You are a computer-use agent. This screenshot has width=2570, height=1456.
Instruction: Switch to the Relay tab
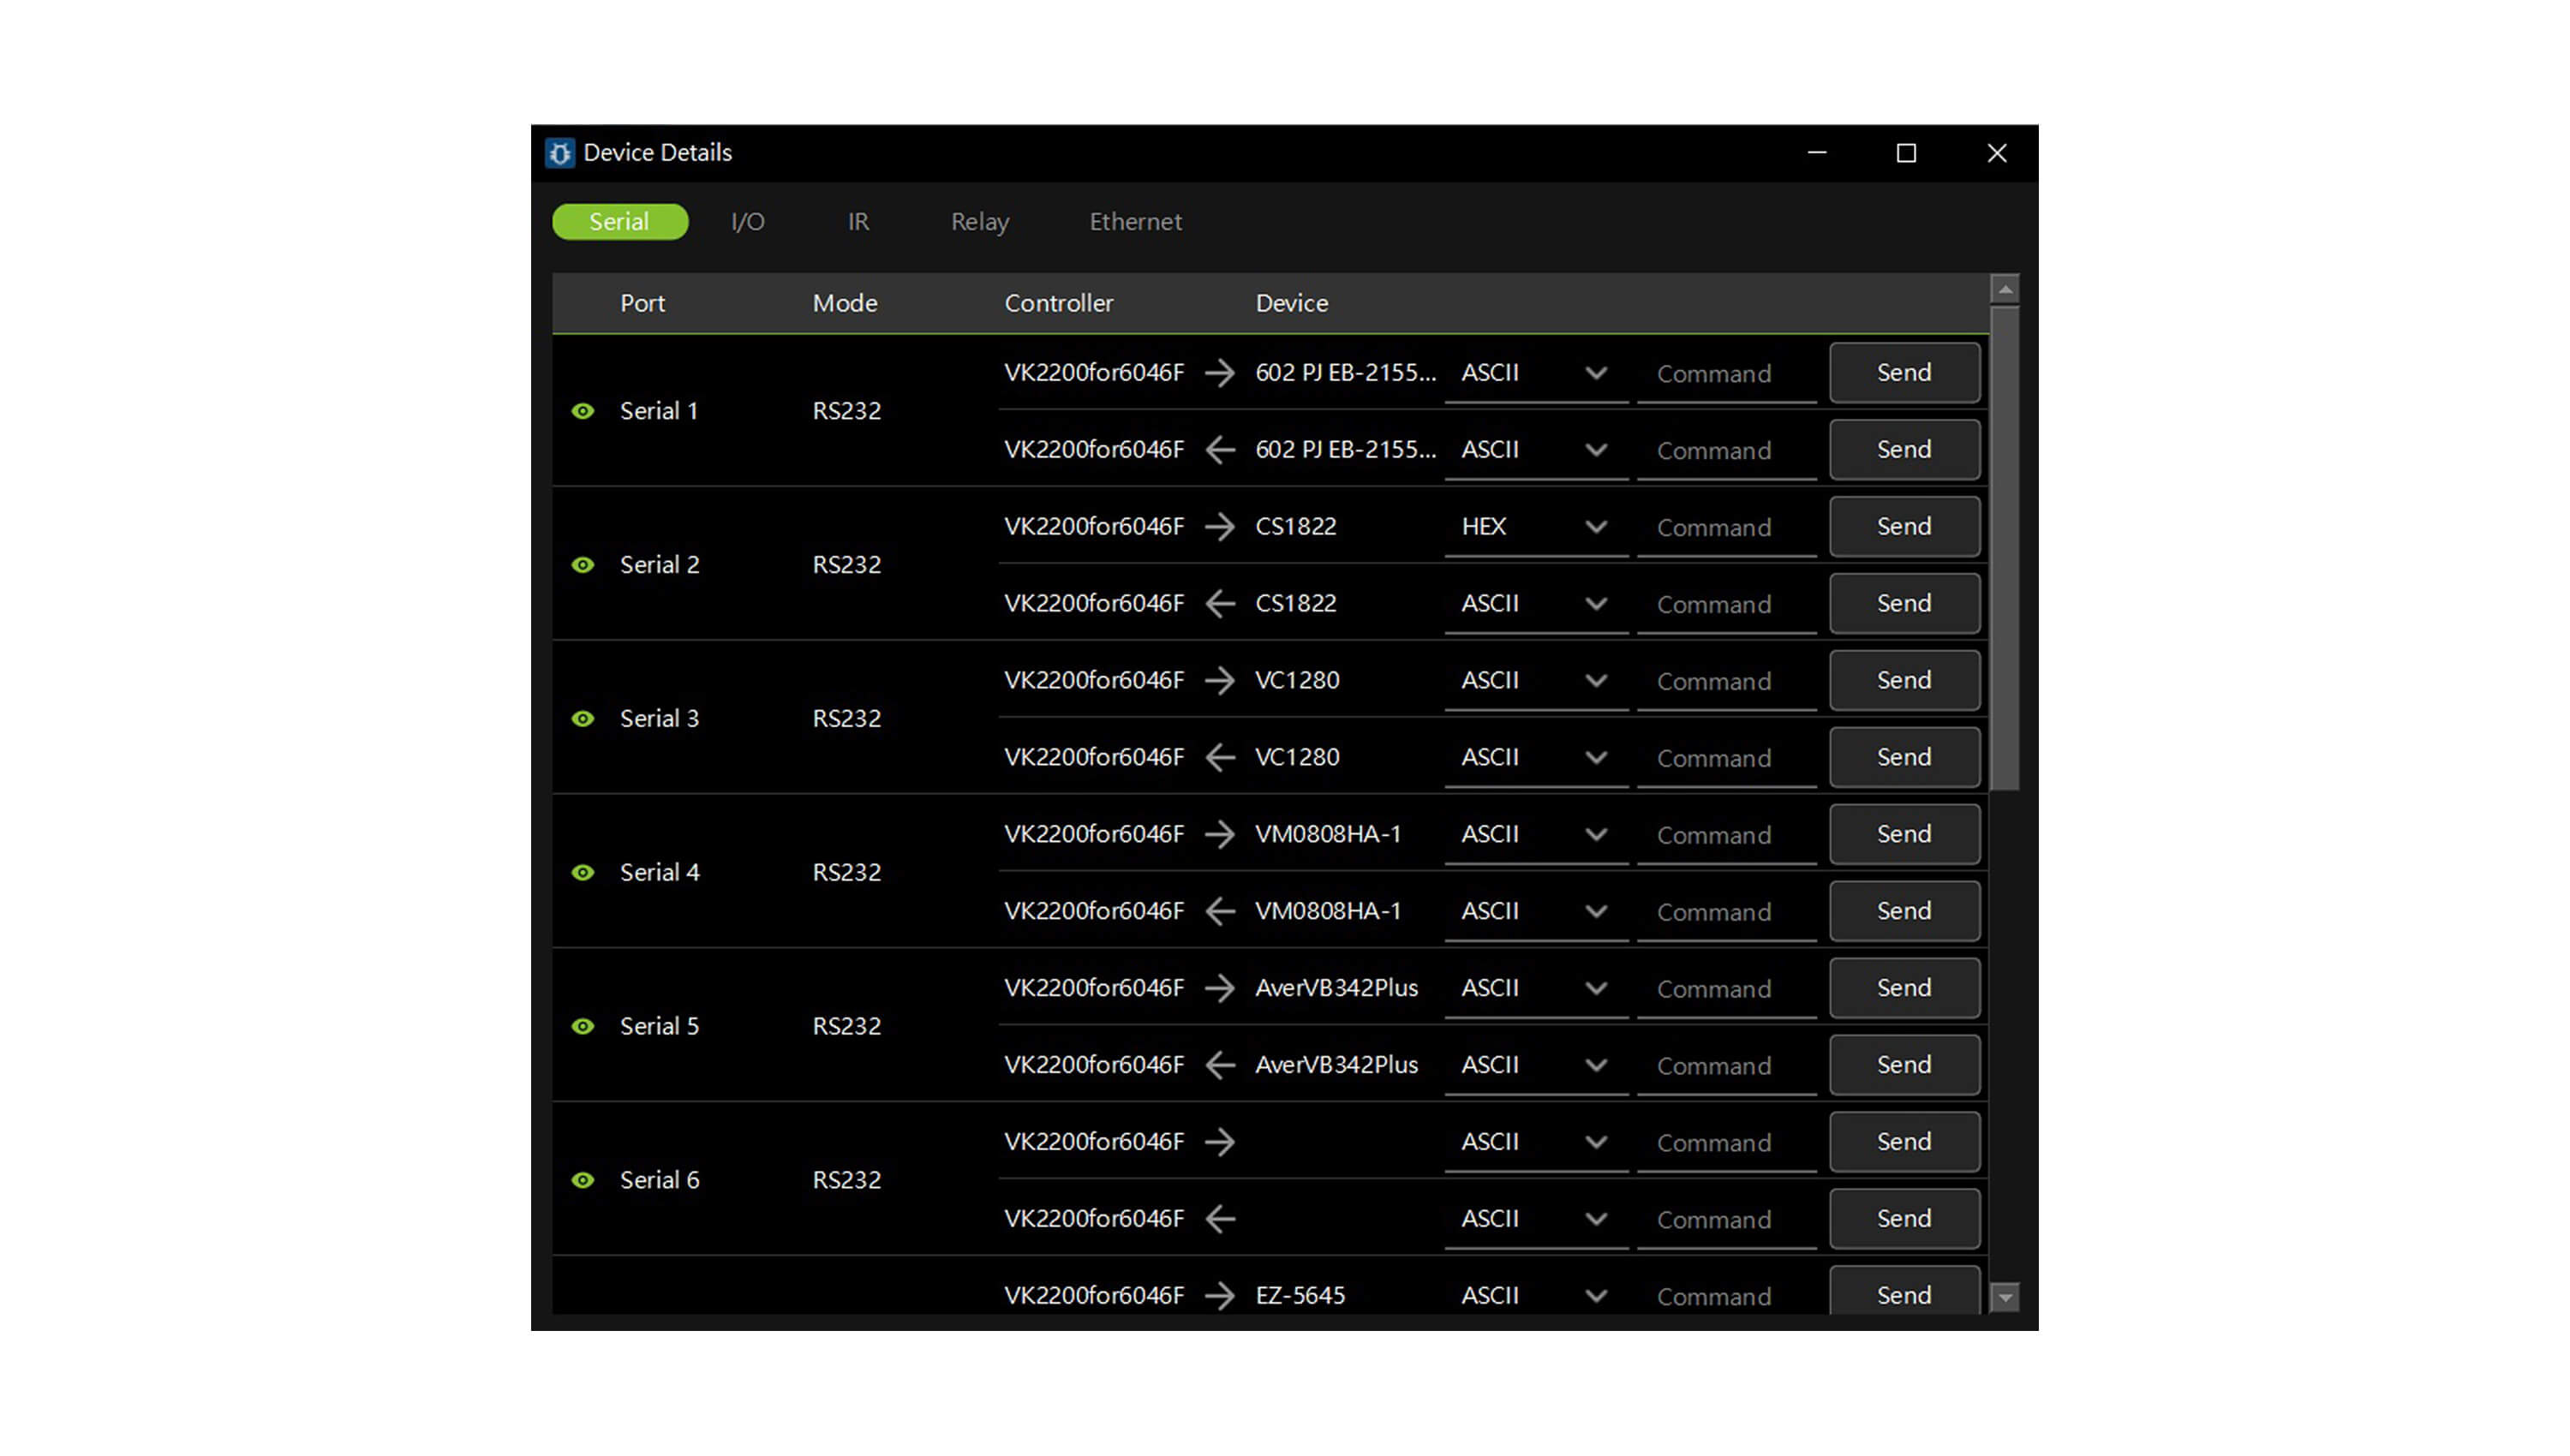(979, 222)
